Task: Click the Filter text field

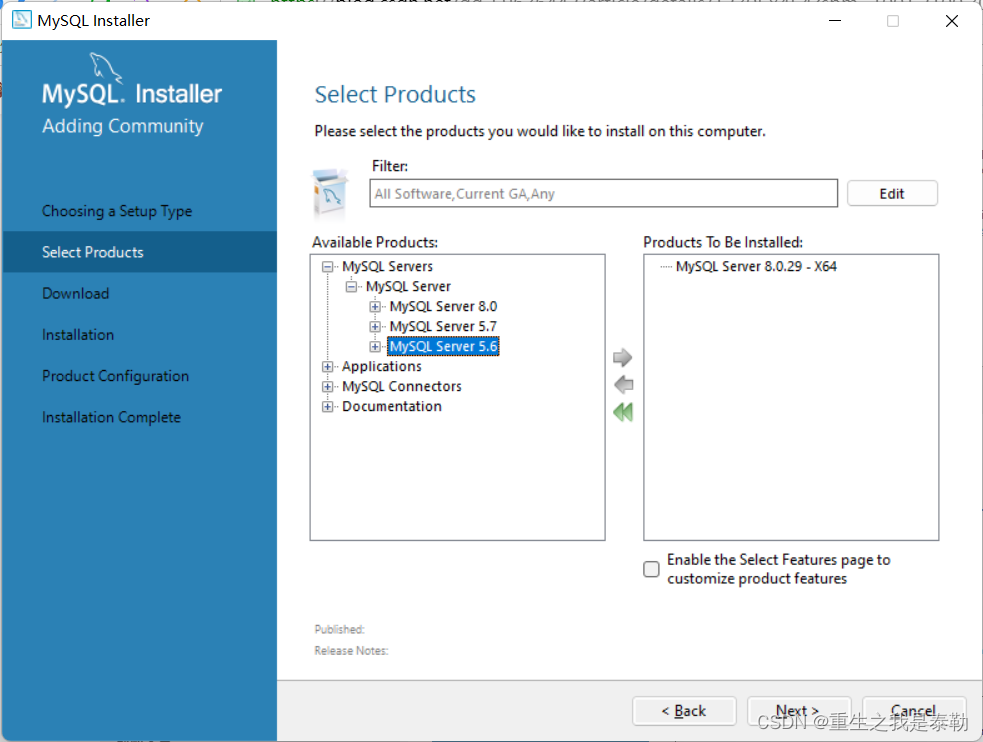Action: coord(603,194)
